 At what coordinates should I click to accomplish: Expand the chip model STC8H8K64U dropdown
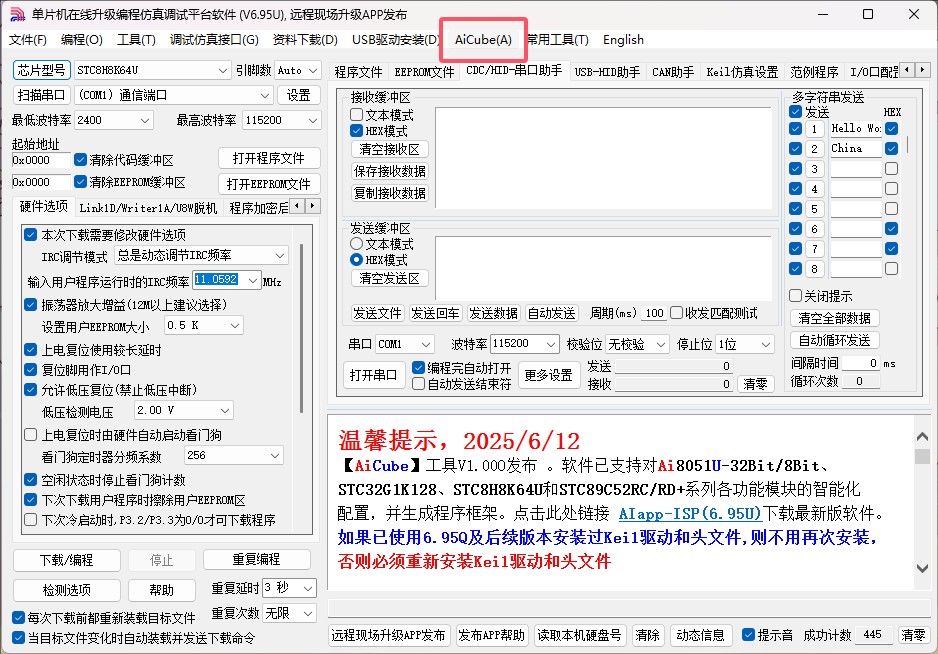[223, 71]
